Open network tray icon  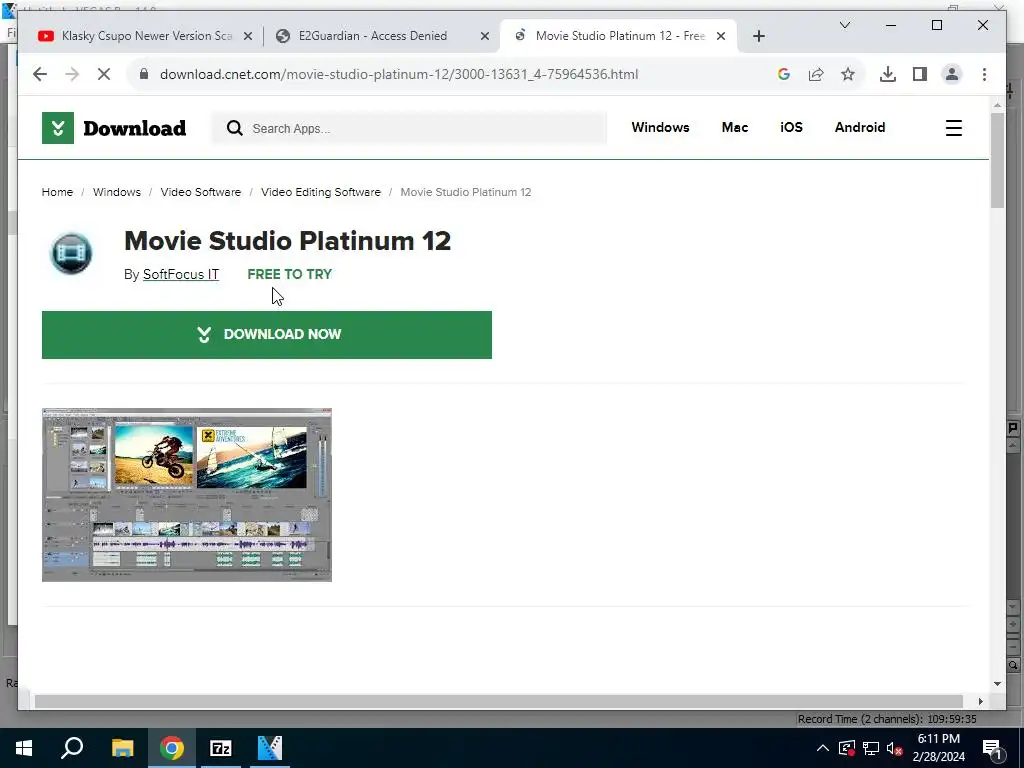point(871,748)
